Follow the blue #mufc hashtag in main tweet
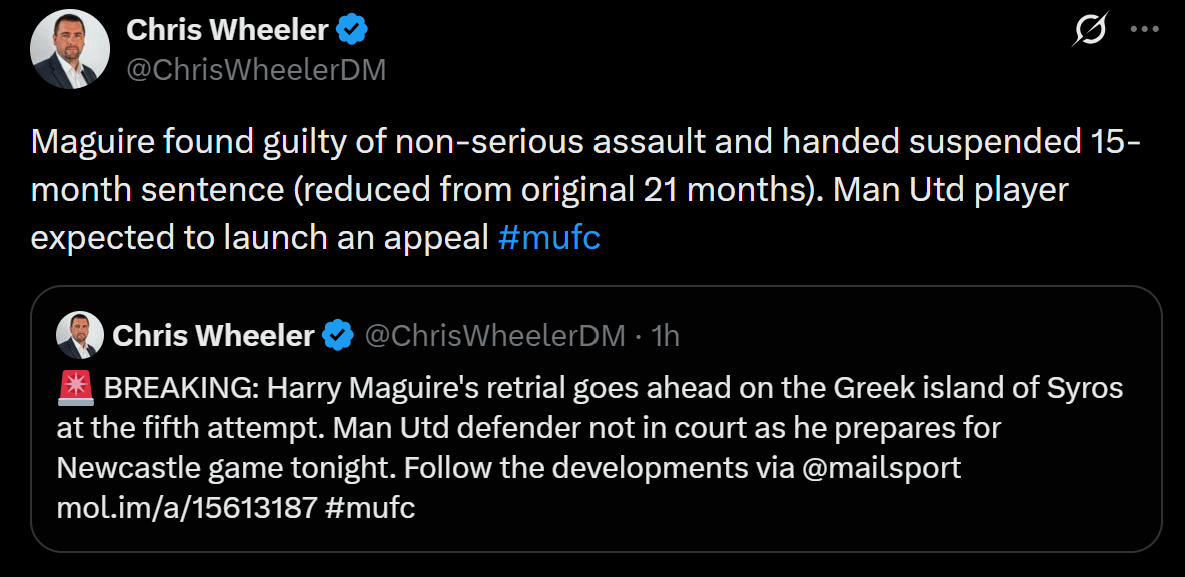The image size is (1185, 577). (549, 238)
